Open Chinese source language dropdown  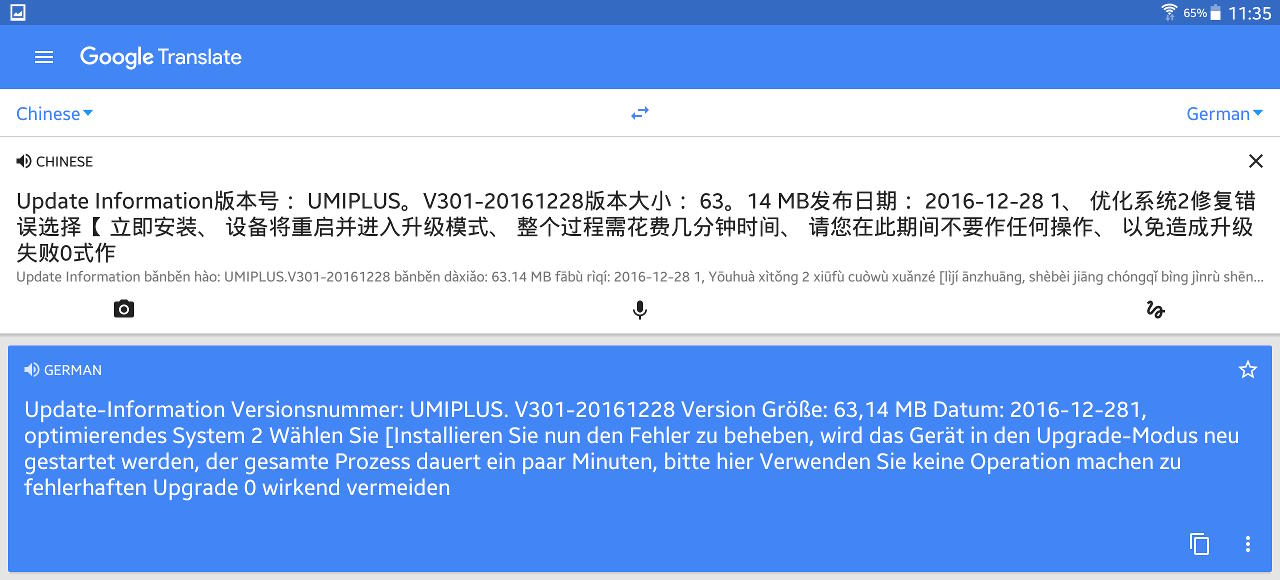coord(55,113)
